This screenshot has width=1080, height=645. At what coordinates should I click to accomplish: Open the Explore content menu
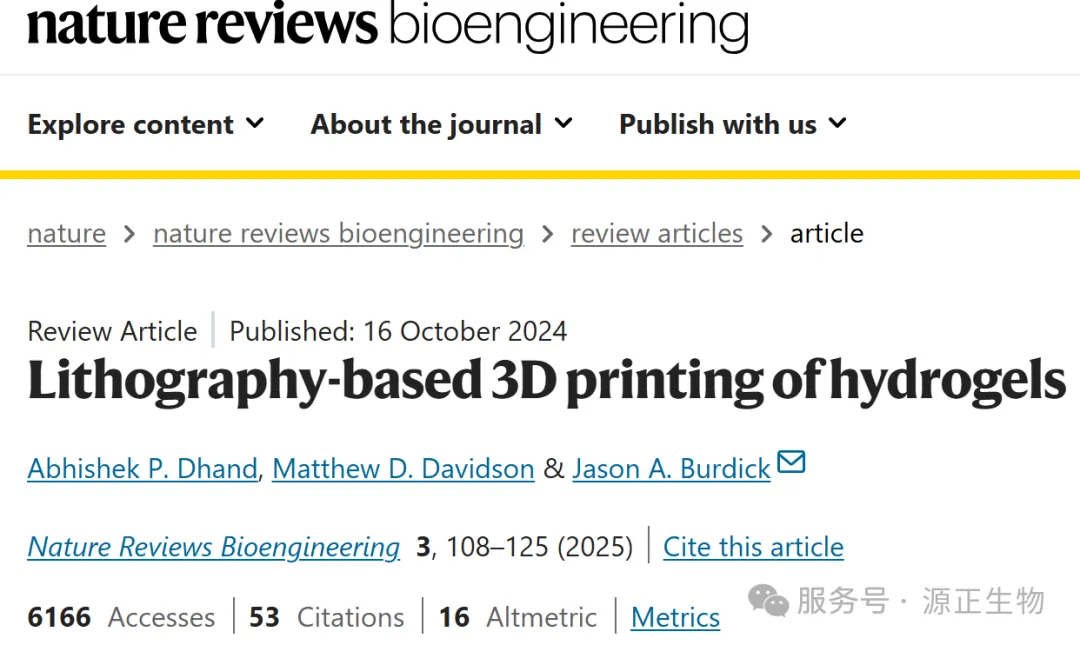pos(131,124)
